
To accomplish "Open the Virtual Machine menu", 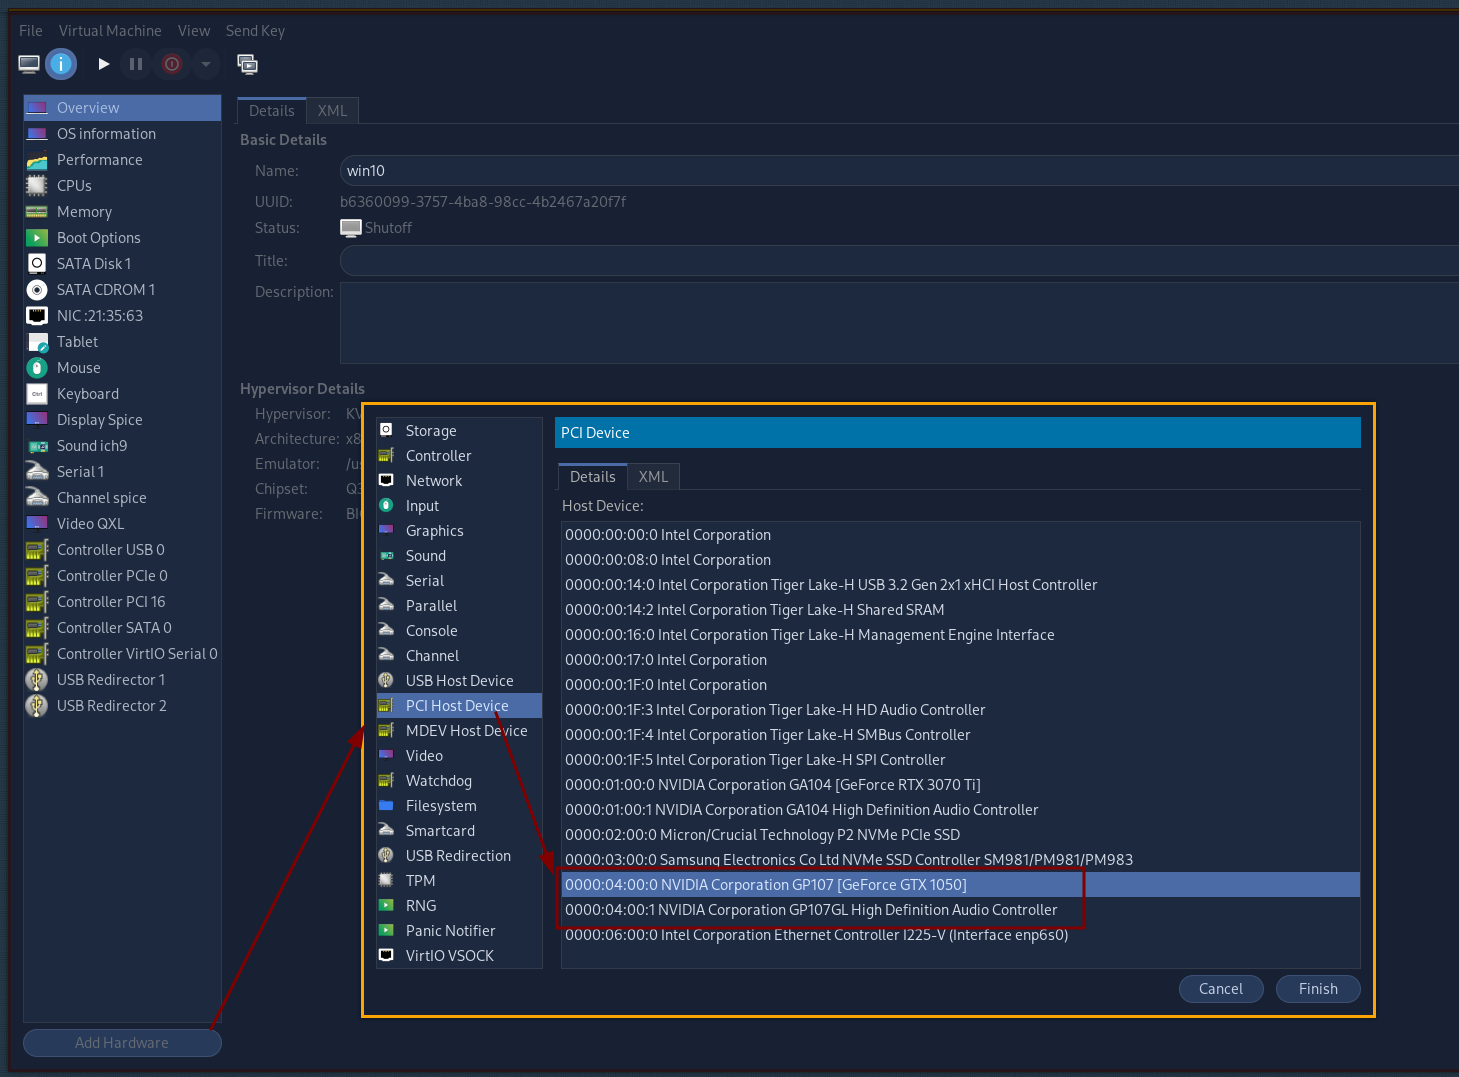I will (x=110, y=31).
